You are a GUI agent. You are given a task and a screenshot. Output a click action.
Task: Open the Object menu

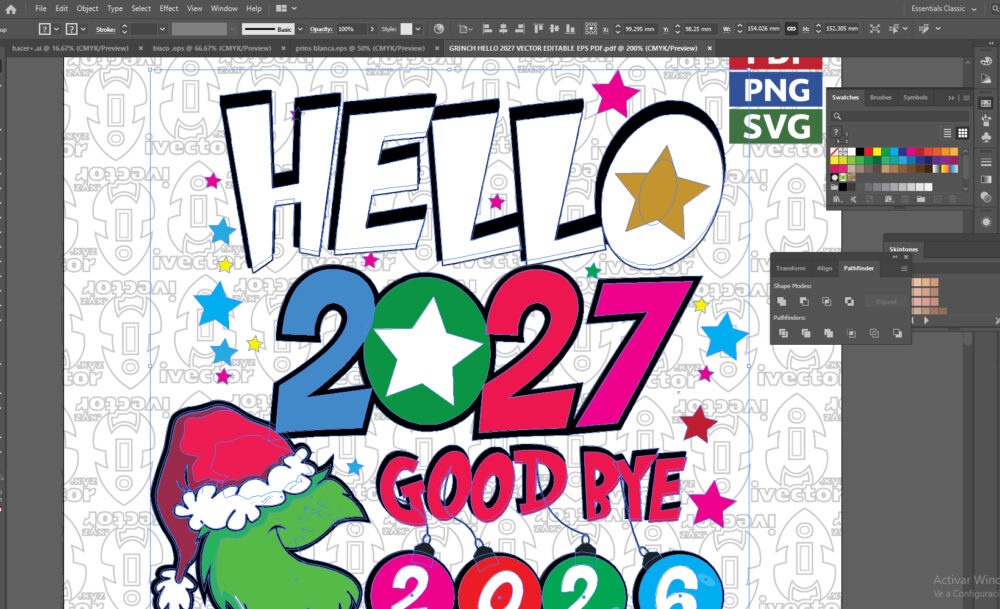coord(87,8)
